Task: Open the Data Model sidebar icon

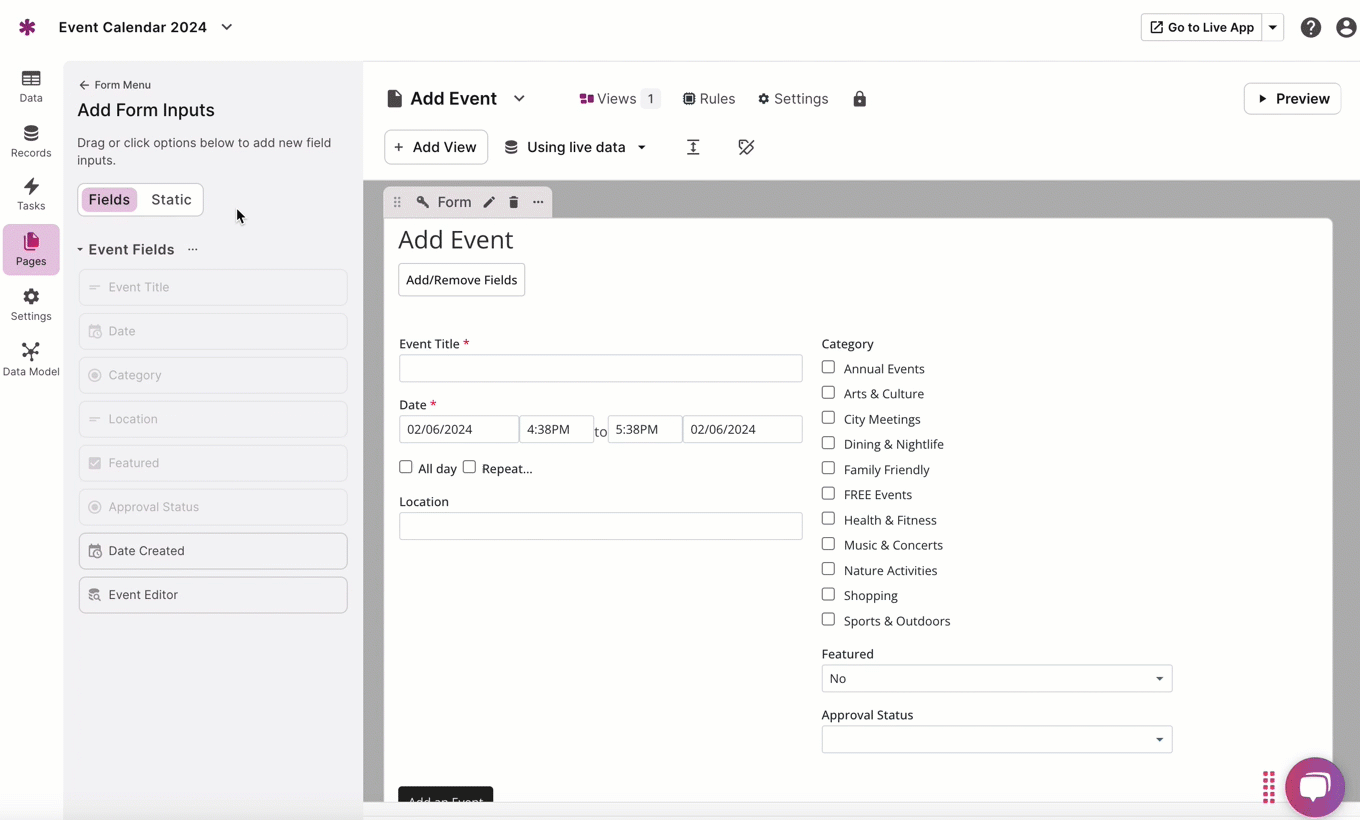Action: pos(31,359)
